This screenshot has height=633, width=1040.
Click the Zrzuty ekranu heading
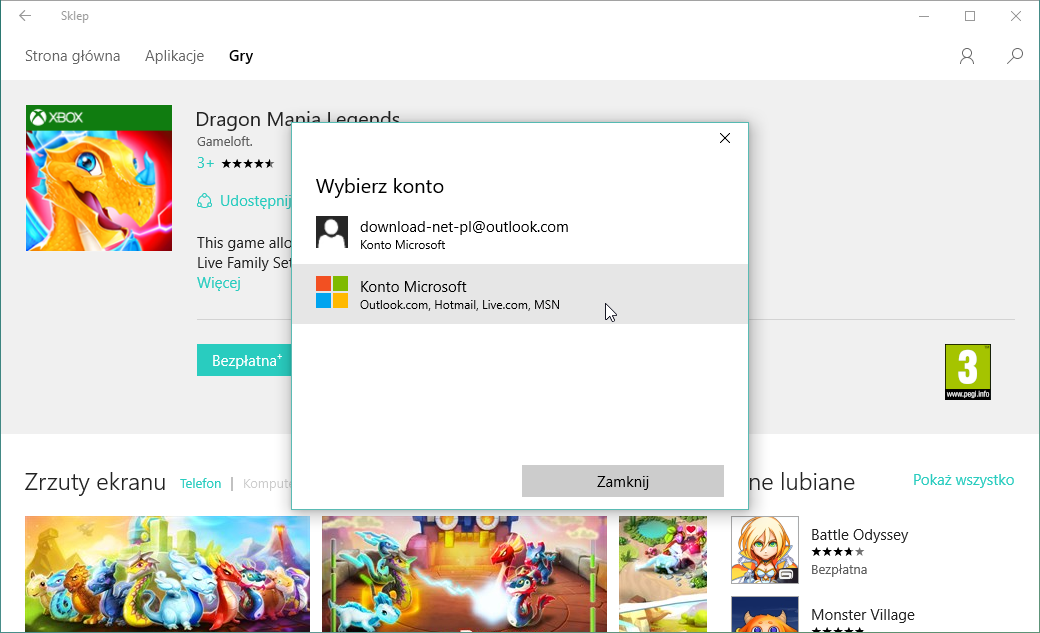[95, 482]
